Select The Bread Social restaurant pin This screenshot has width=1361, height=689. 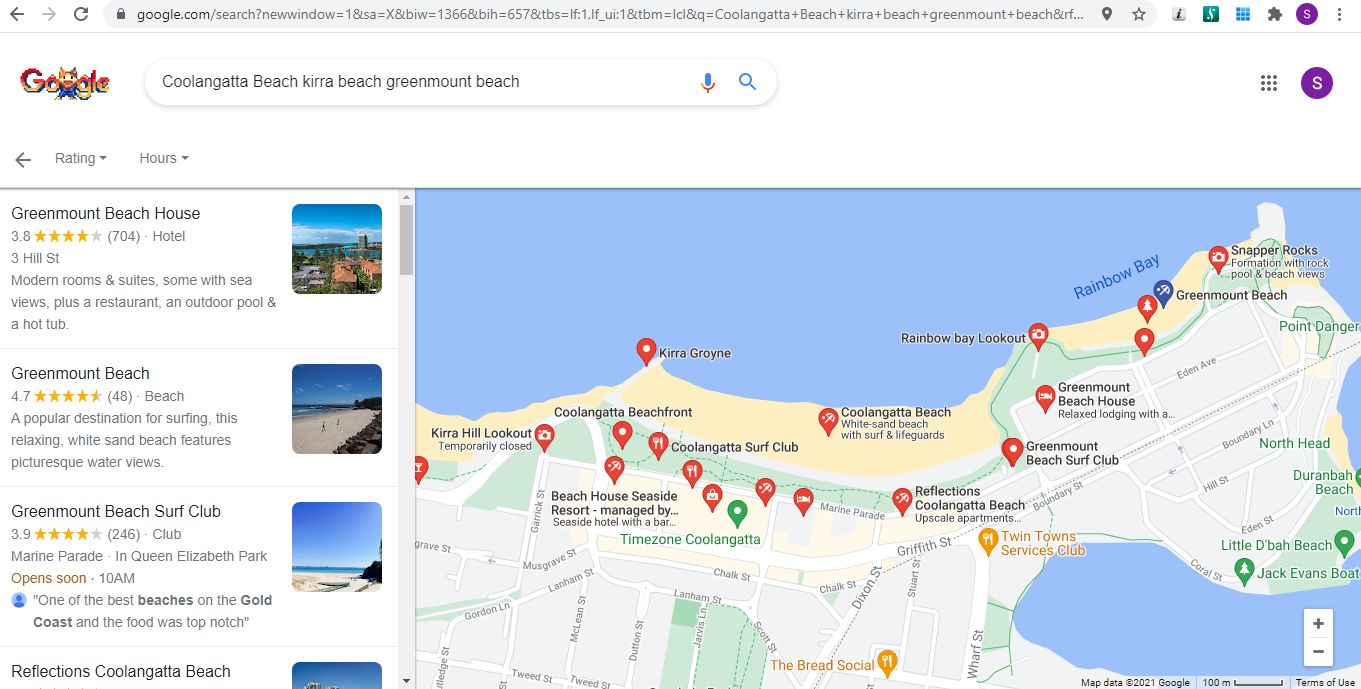pos(886,663)
